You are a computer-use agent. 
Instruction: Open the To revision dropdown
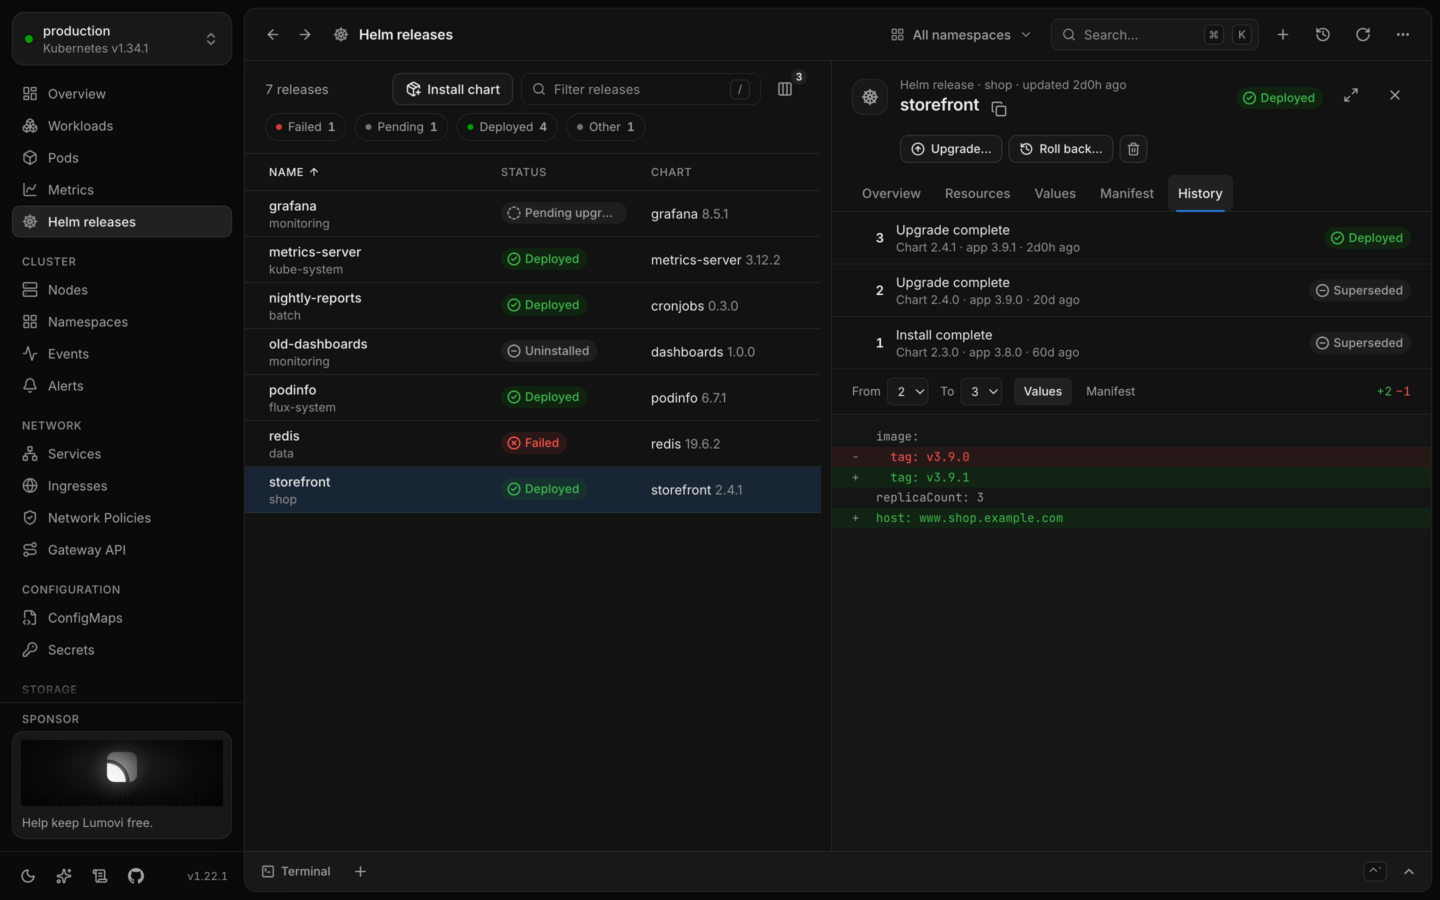981,391
